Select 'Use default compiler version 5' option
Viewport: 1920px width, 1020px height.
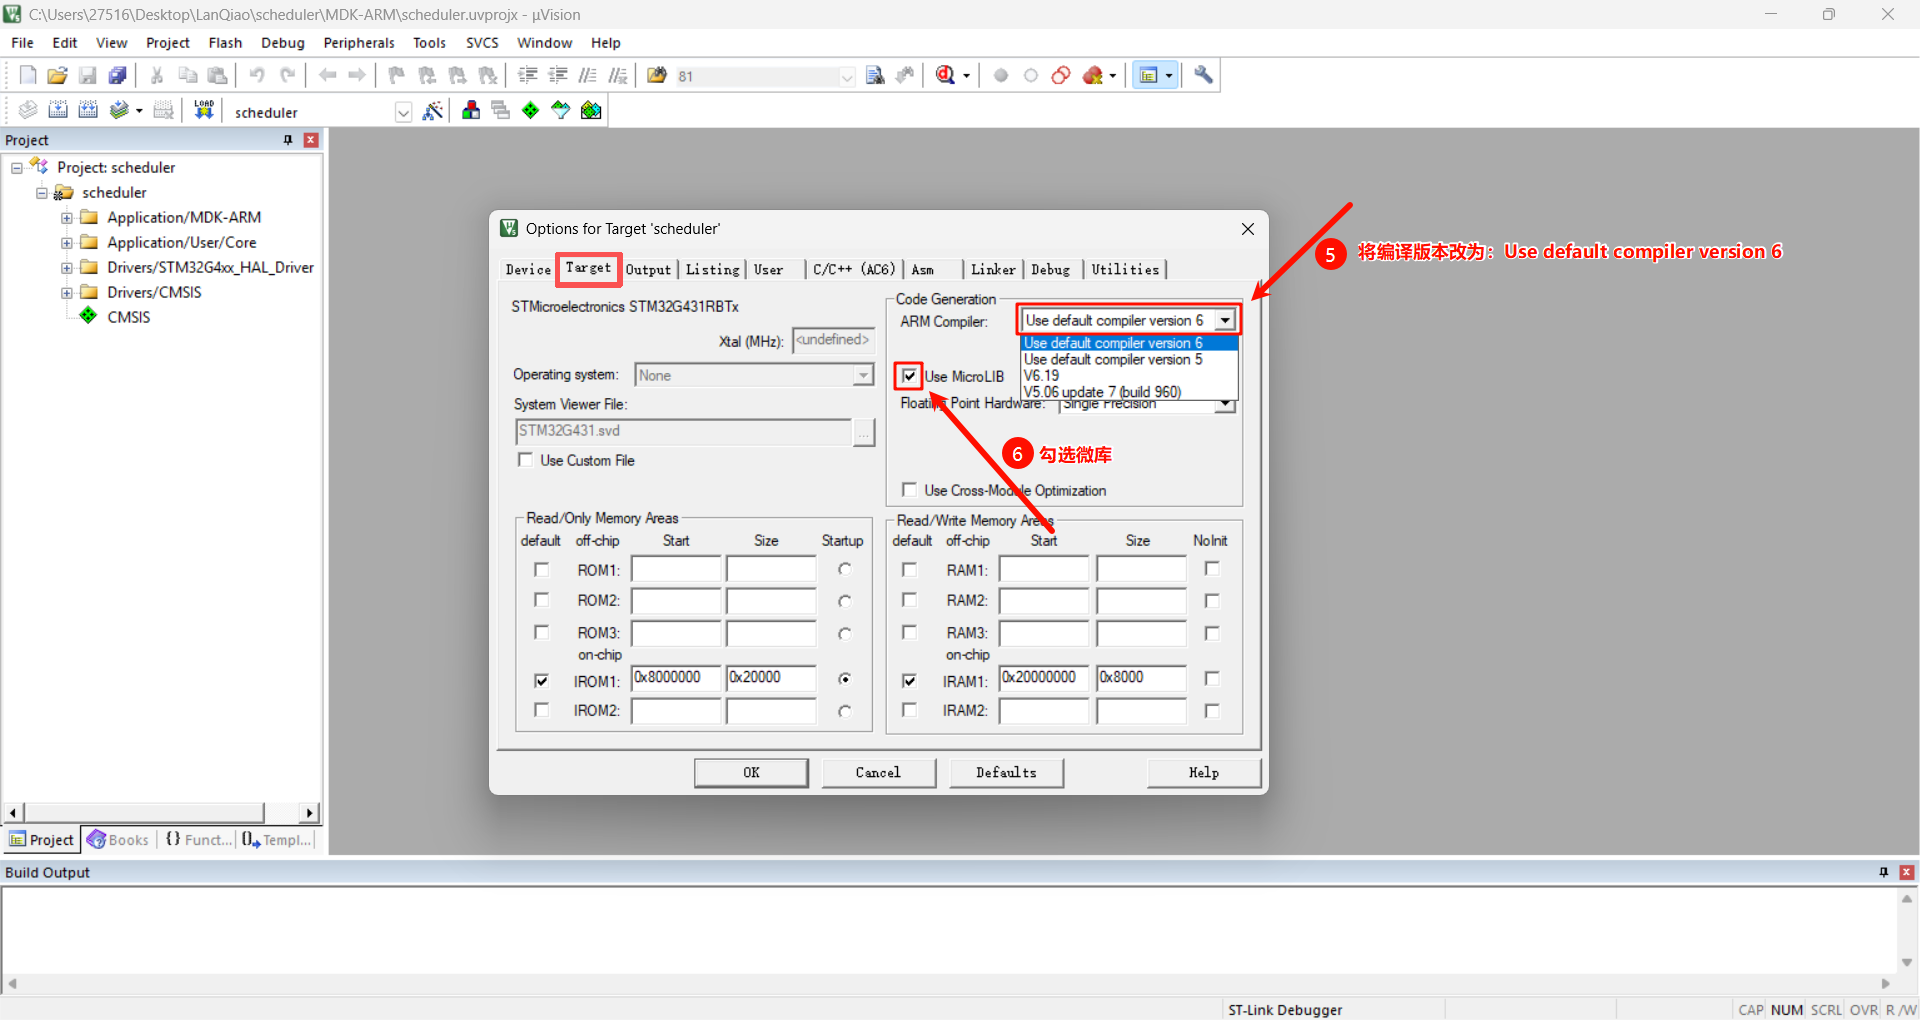coord(1113,360)
